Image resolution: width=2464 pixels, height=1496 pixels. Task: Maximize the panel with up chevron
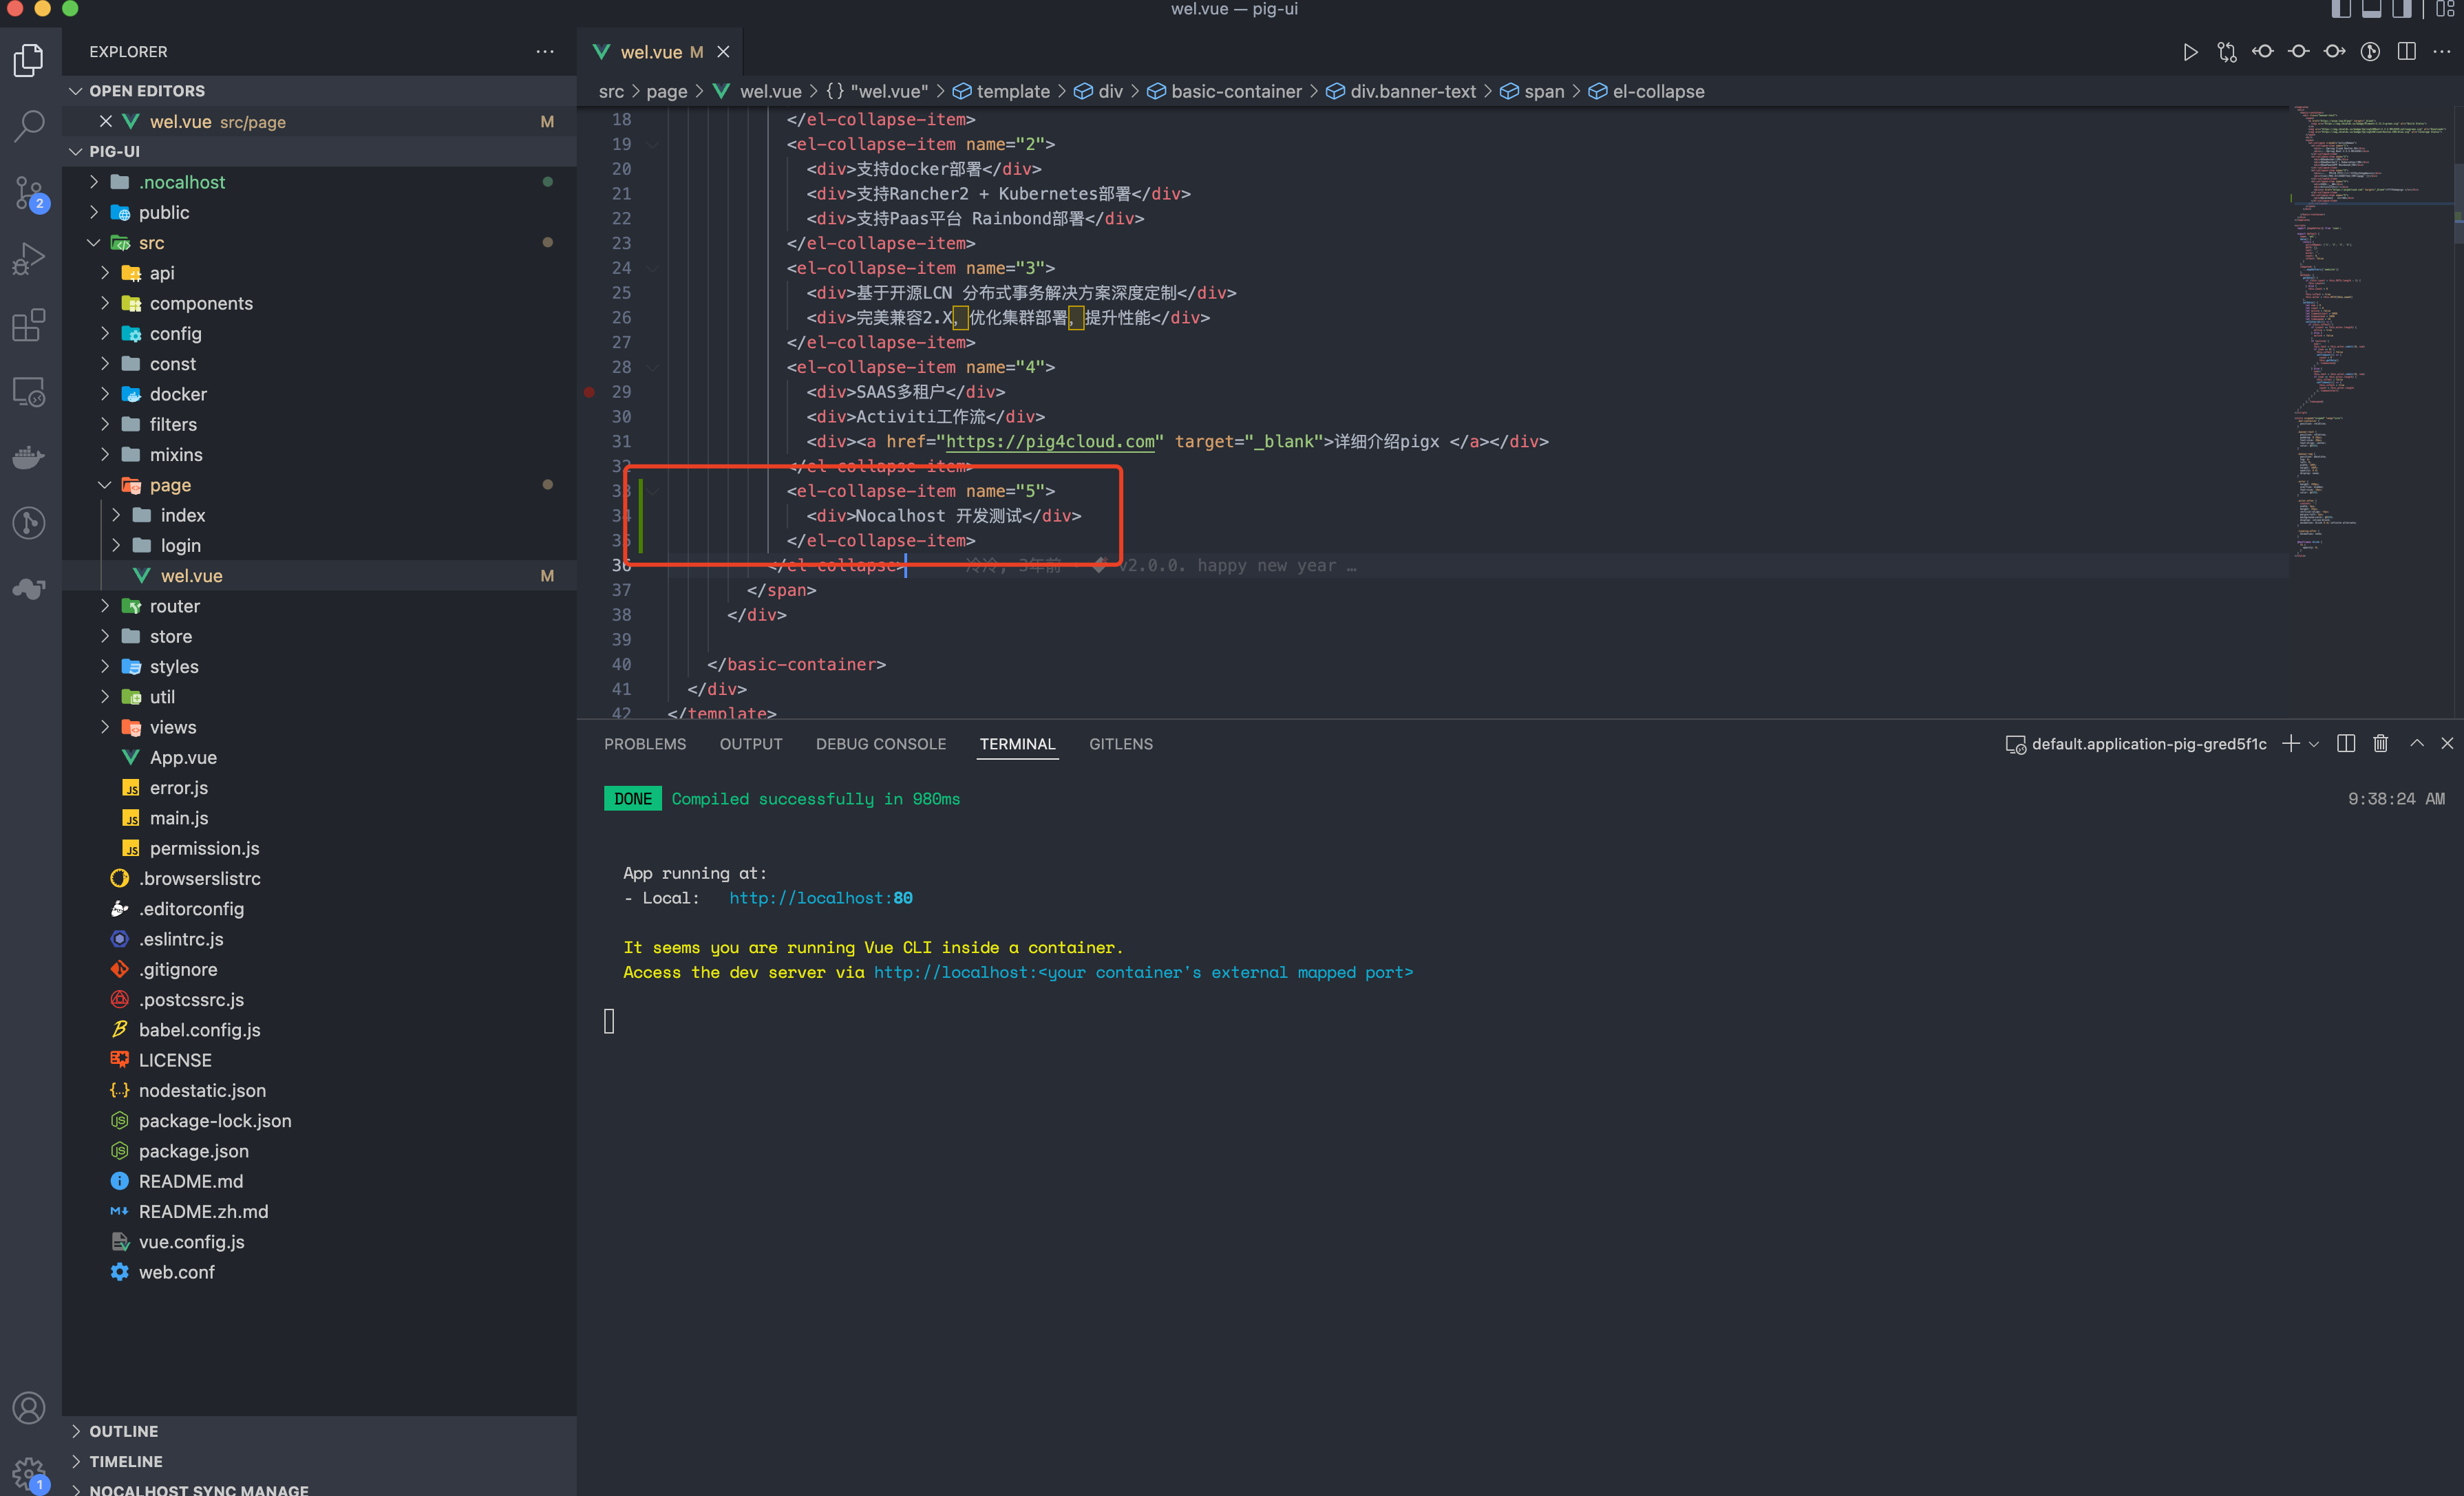2417,743
